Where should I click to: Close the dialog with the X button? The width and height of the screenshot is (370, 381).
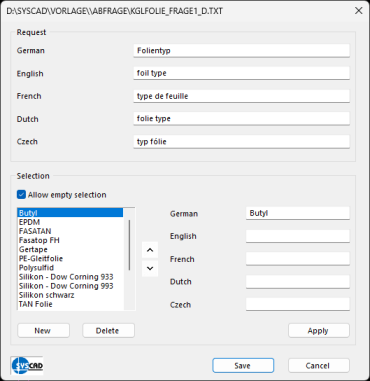[359, 11]
